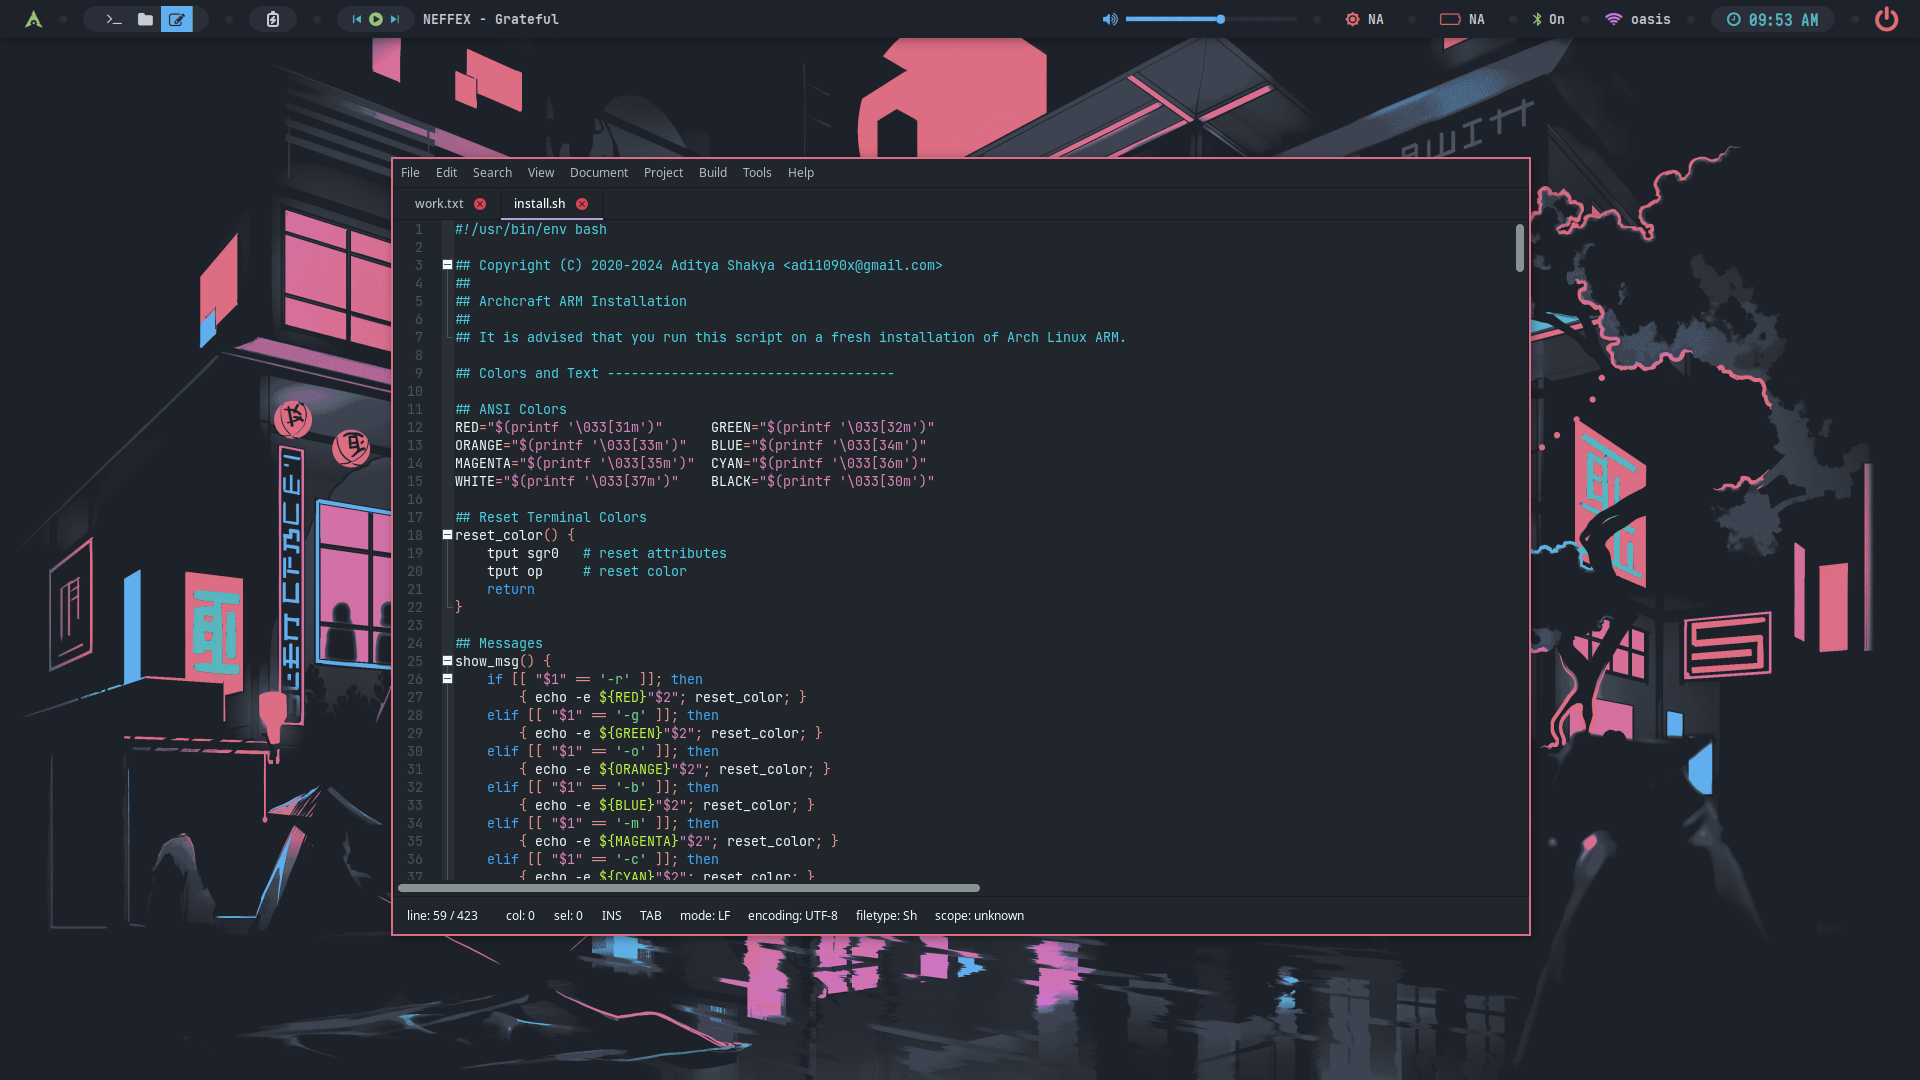Viewport: 1920px width, 1080px height.
Task: Click the text editor icon in the top bar
Action: pos(177,19)
